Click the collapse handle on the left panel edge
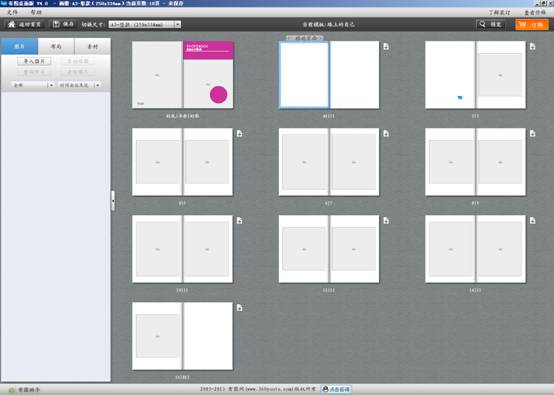The height and width of the screenshot is (395, 554). pyautogui.click(x=113, y=201)
